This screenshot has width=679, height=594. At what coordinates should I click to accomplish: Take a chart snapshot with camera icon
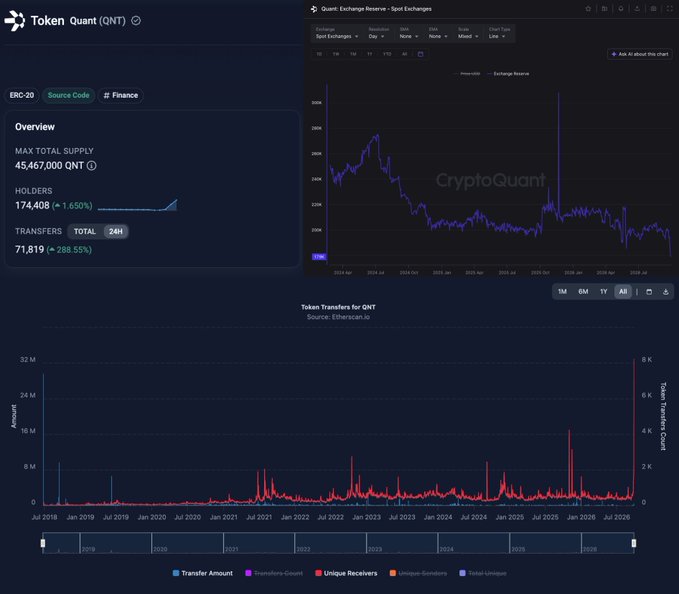[x=653, y=9]
